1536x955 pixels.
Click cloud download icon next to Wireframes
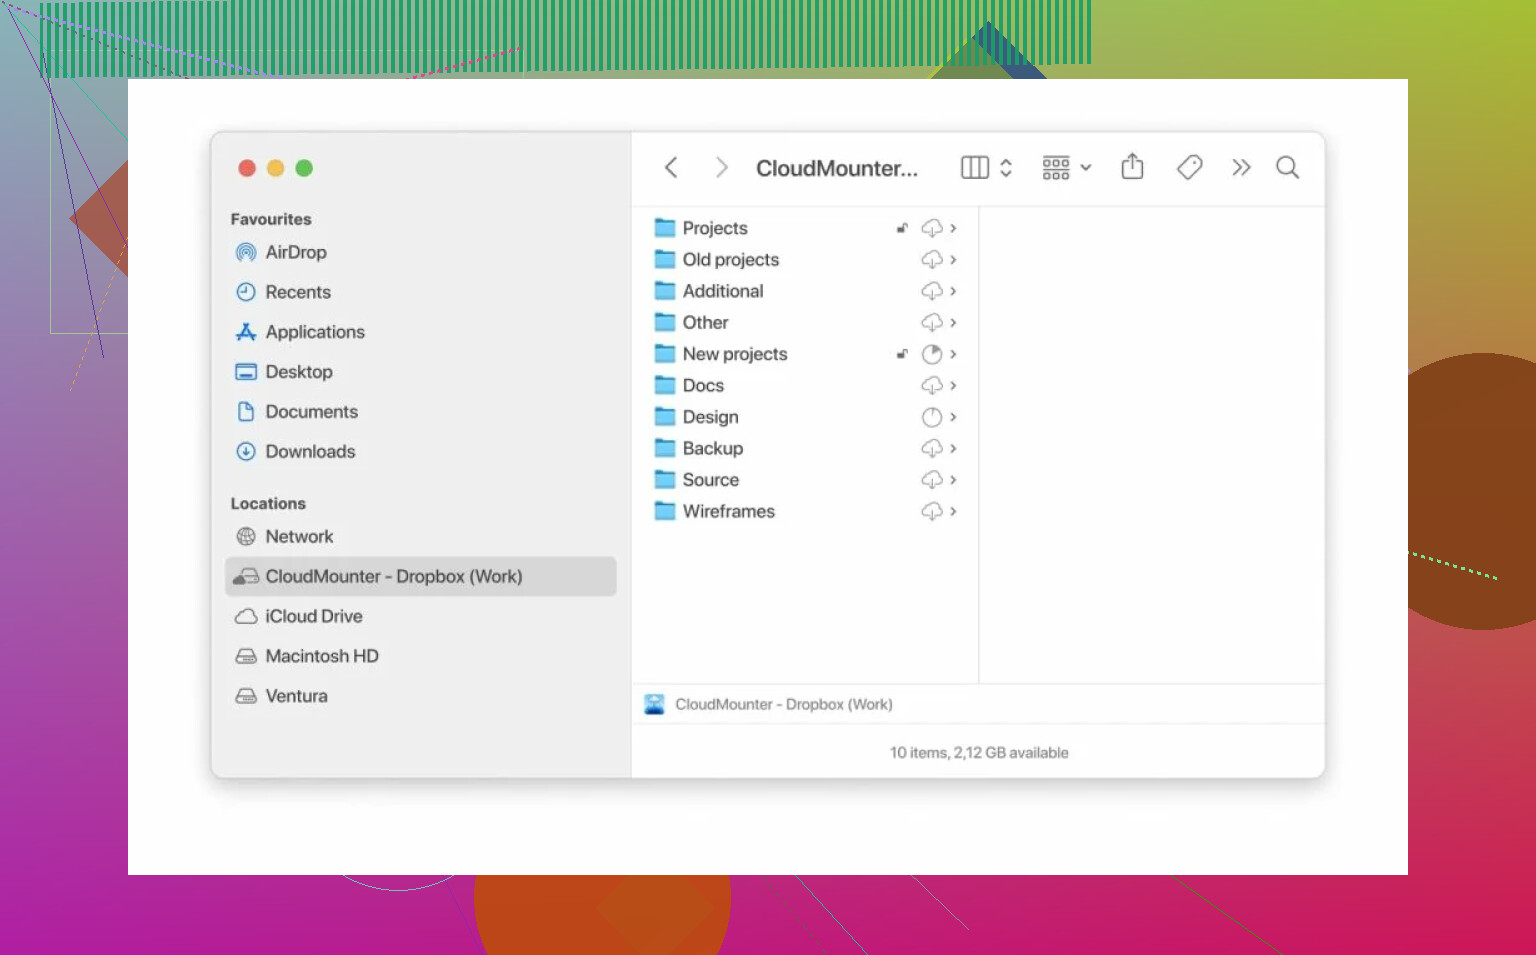[931, 512]
